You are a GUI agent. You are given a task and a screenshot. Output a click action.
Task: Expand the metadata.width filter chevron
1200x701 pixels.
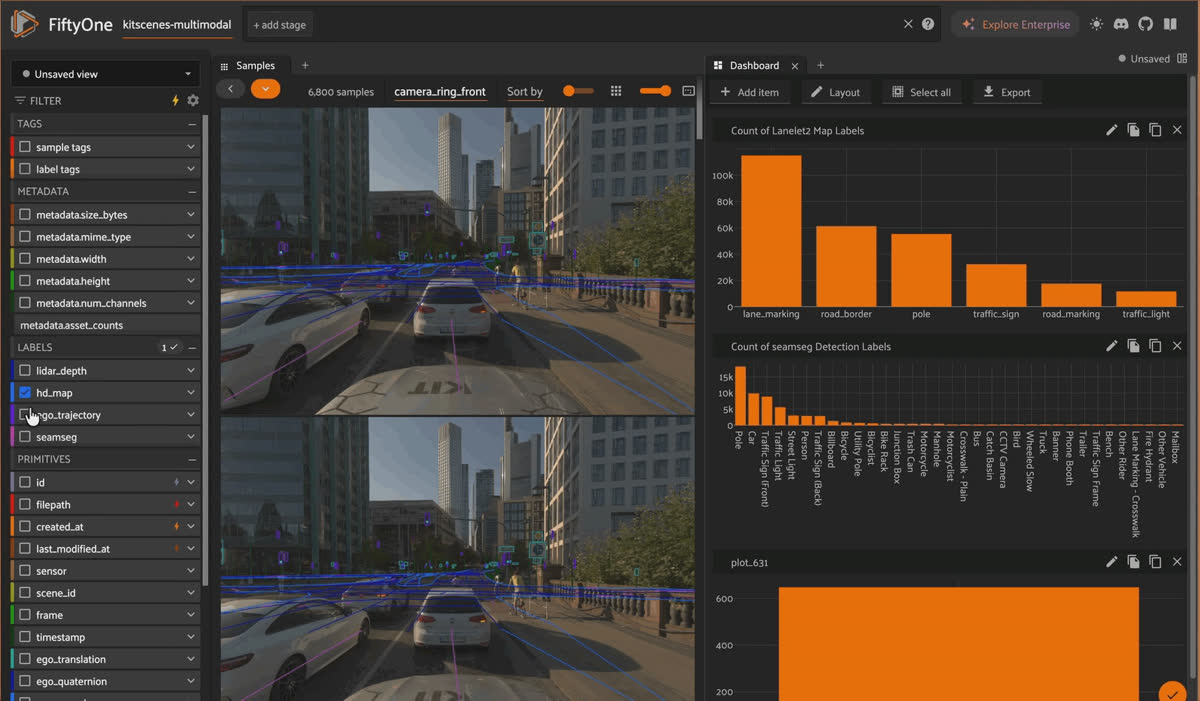tap(190, 259)
